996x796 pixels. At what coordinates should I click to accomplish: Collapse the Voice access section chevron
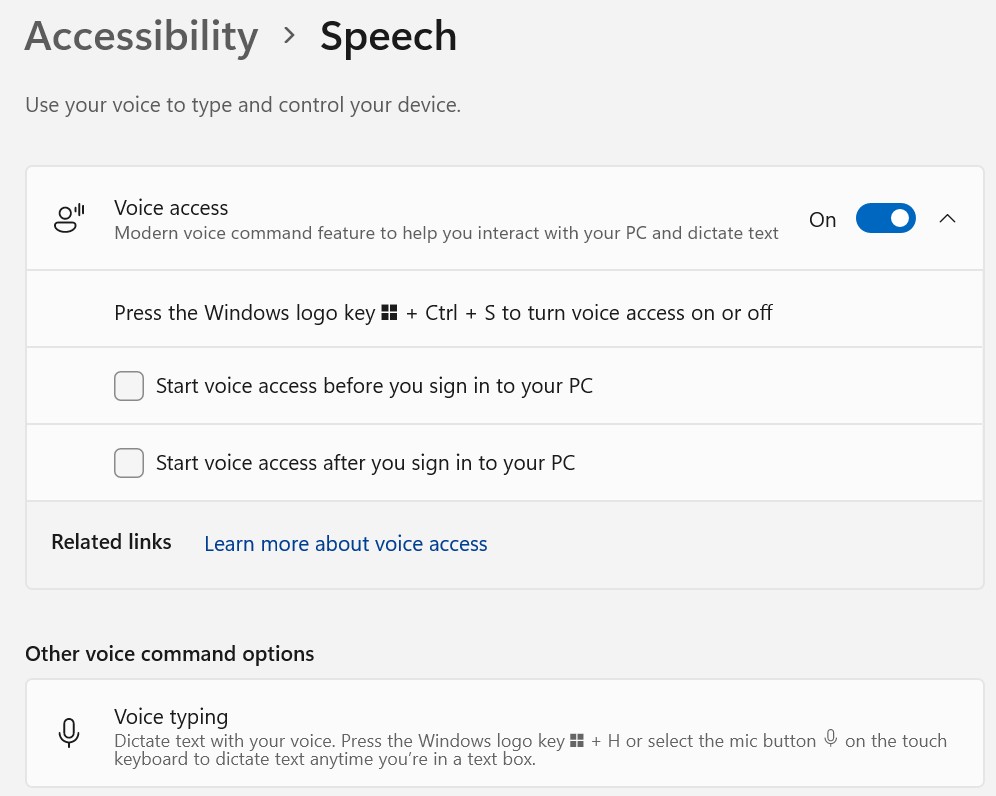point(948,219)
